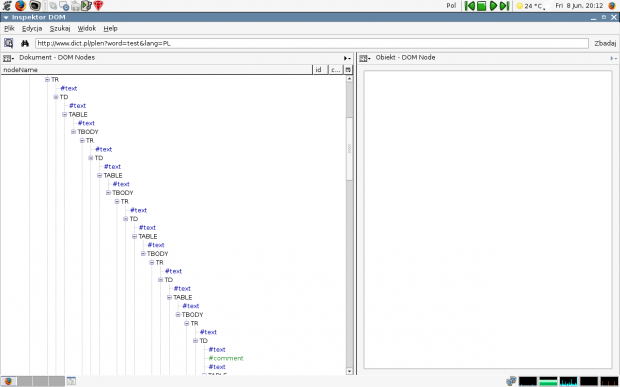Image resolution: width=620 pixels, height=387 pixels.
Task: Click the printer-like launcher icon in the top panel
Action: [x=75, y=6]
